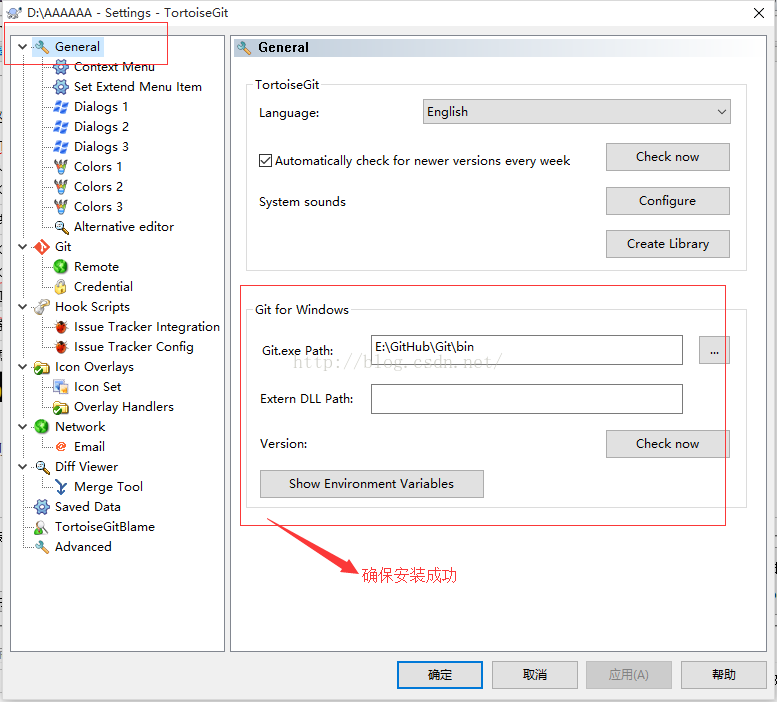
Task: Click the Merge Tool icon
Action: click(60, 486)
